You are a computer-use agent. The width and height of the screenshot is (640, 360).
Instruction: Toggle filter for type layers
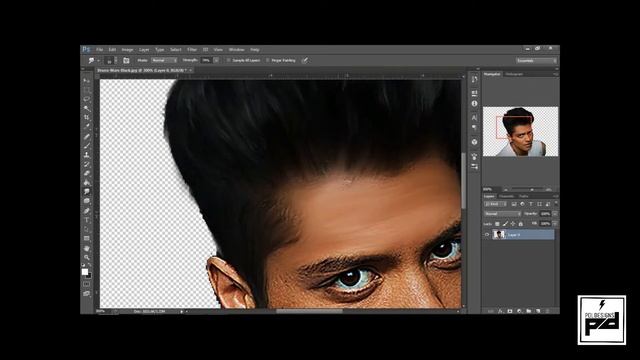531,204
